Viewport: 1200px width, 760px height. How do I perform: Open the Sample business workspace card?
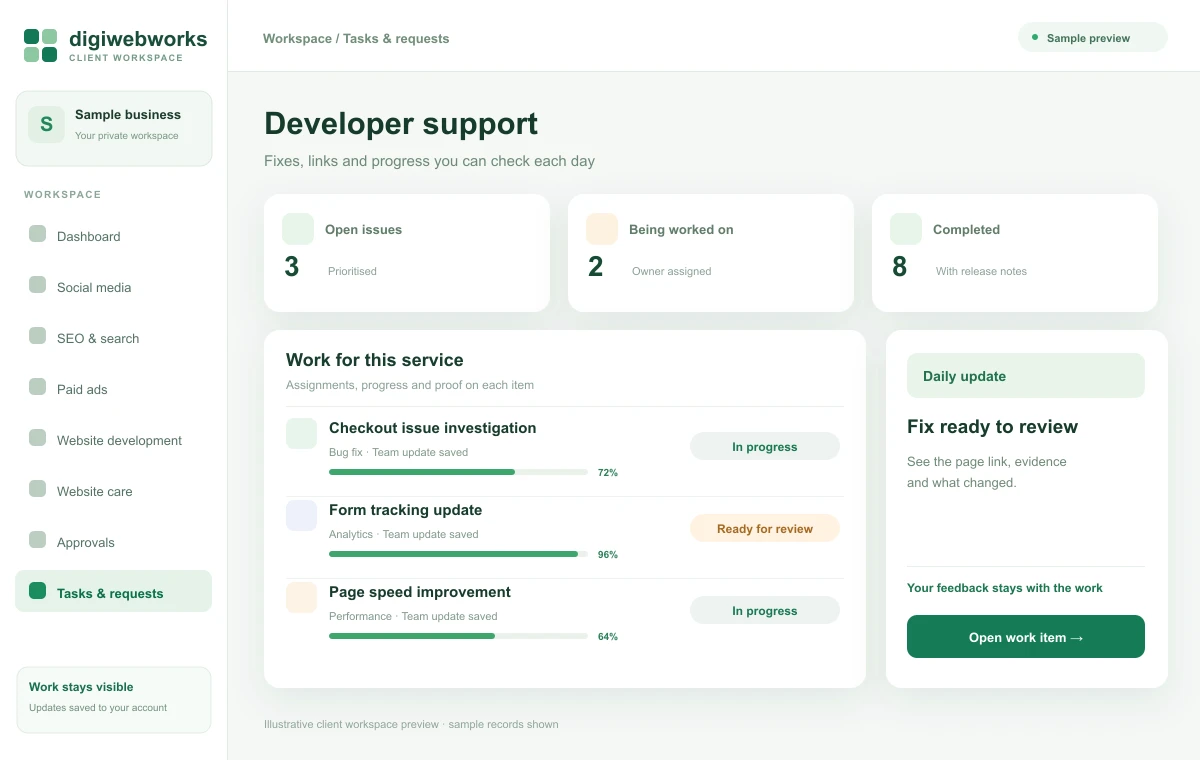click(113, 128)
